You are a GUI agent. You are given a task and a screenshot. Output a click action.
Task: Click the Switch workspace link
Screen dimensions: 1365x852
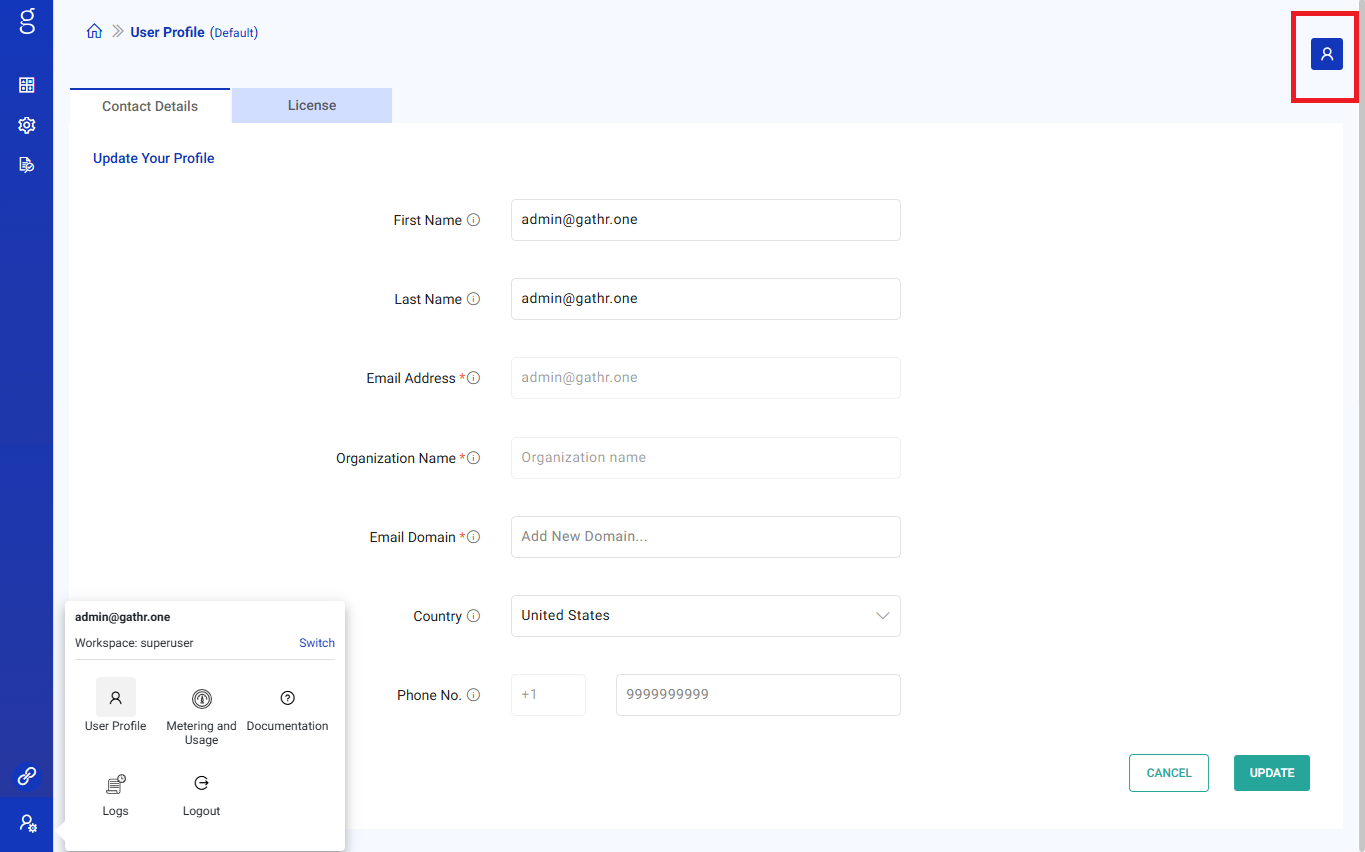tap(316, 643)
